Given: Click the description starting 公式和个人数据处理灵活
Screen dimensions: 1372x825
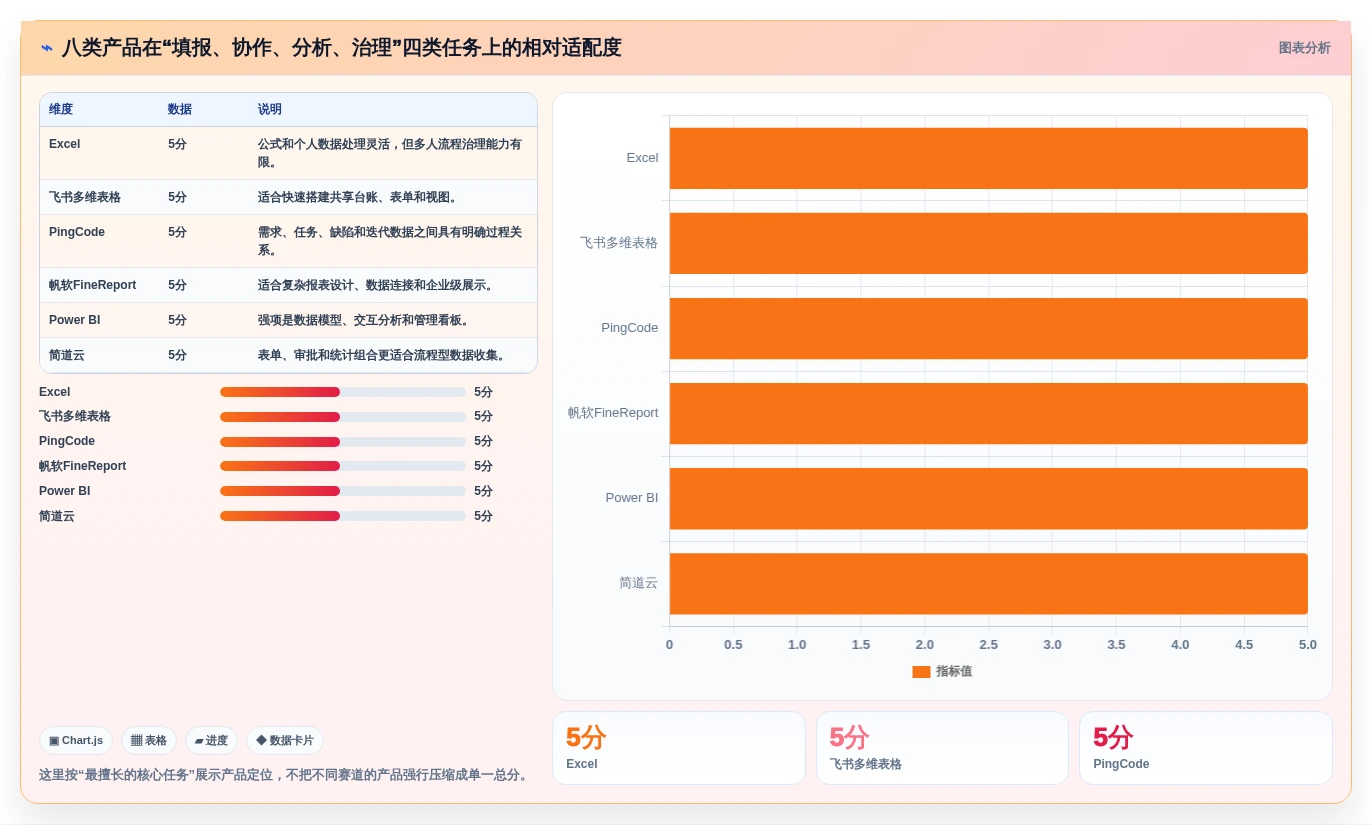Looking at the screenshot, I should tap(390, 153).
